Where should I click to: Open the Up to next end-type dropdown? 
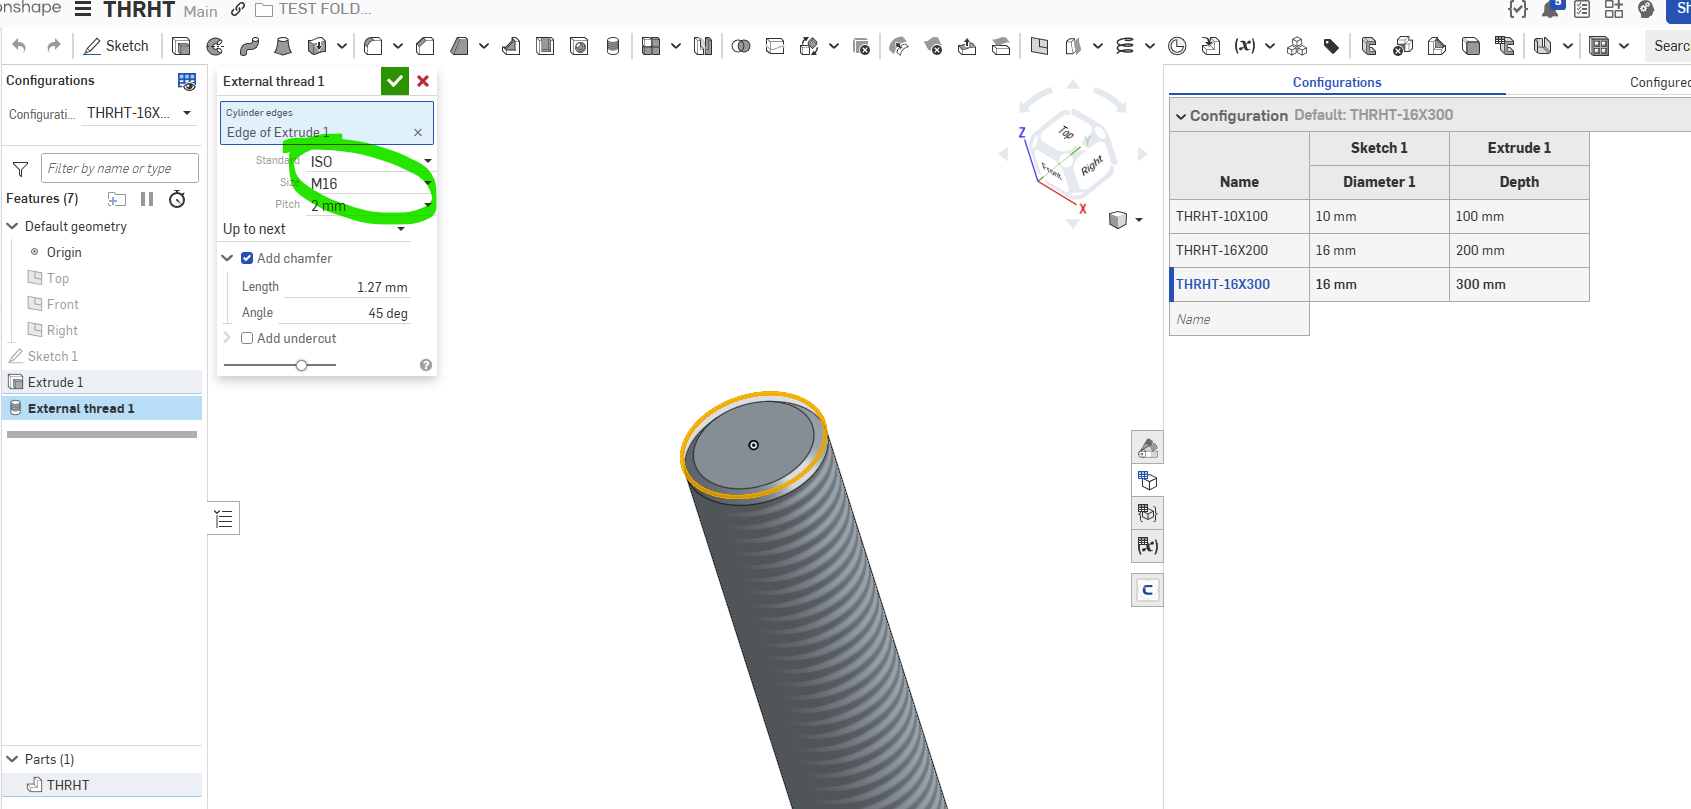314,229
